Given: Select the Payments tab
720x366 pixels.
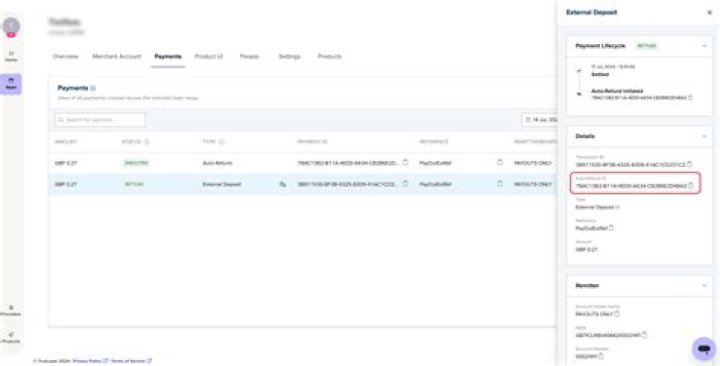Looking at the screenshot, I should click(168, 56).
